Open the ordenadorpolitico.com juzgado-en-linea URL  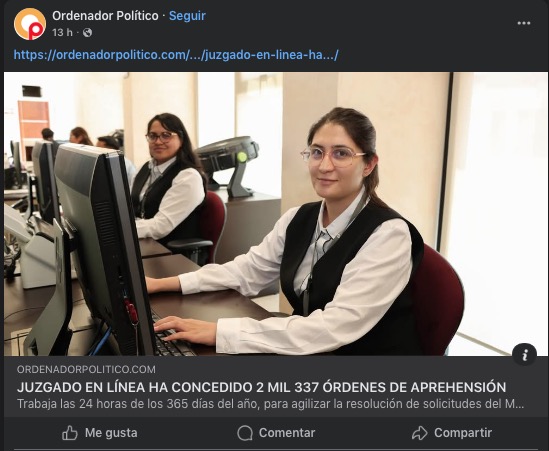pos(176,55)
